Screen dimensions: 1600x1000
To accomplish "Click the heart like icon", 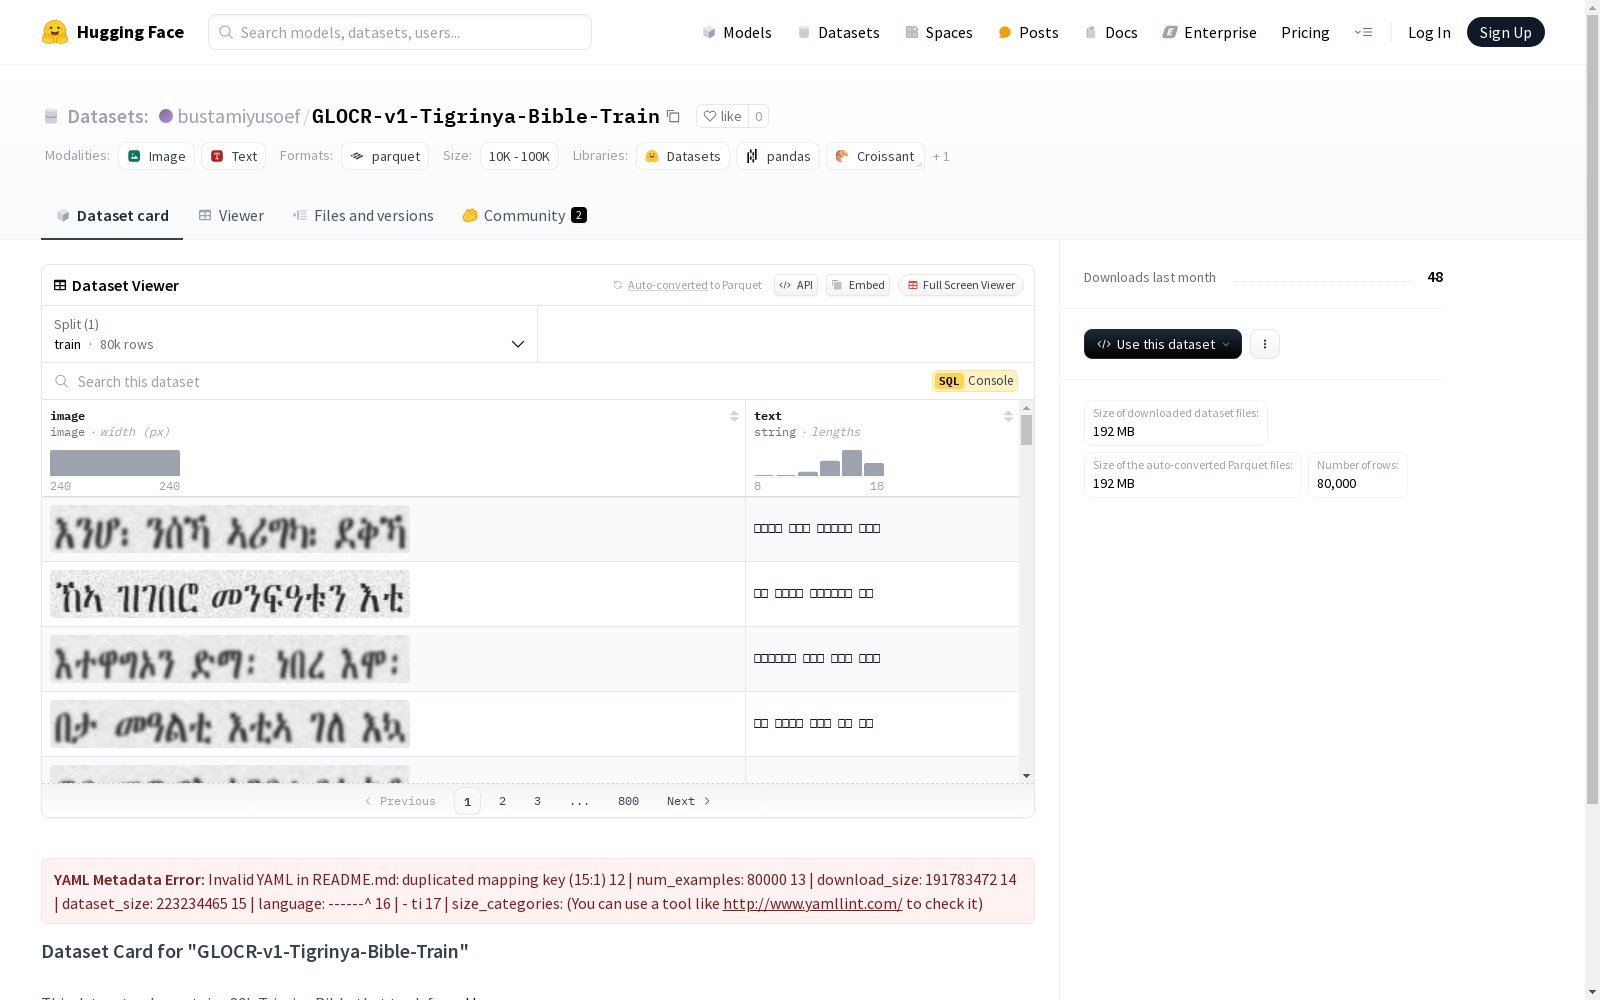I will point(710,116).
